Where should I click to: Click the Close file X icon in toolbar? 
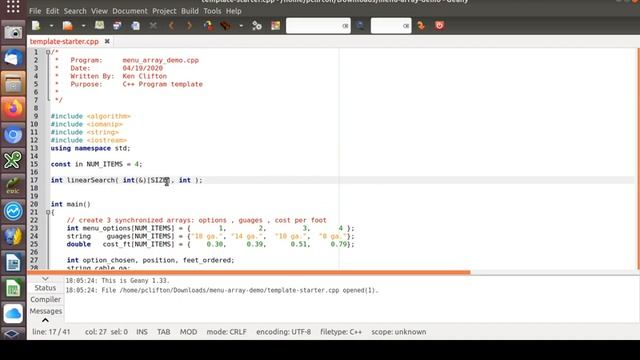click(x=153, y=26)
